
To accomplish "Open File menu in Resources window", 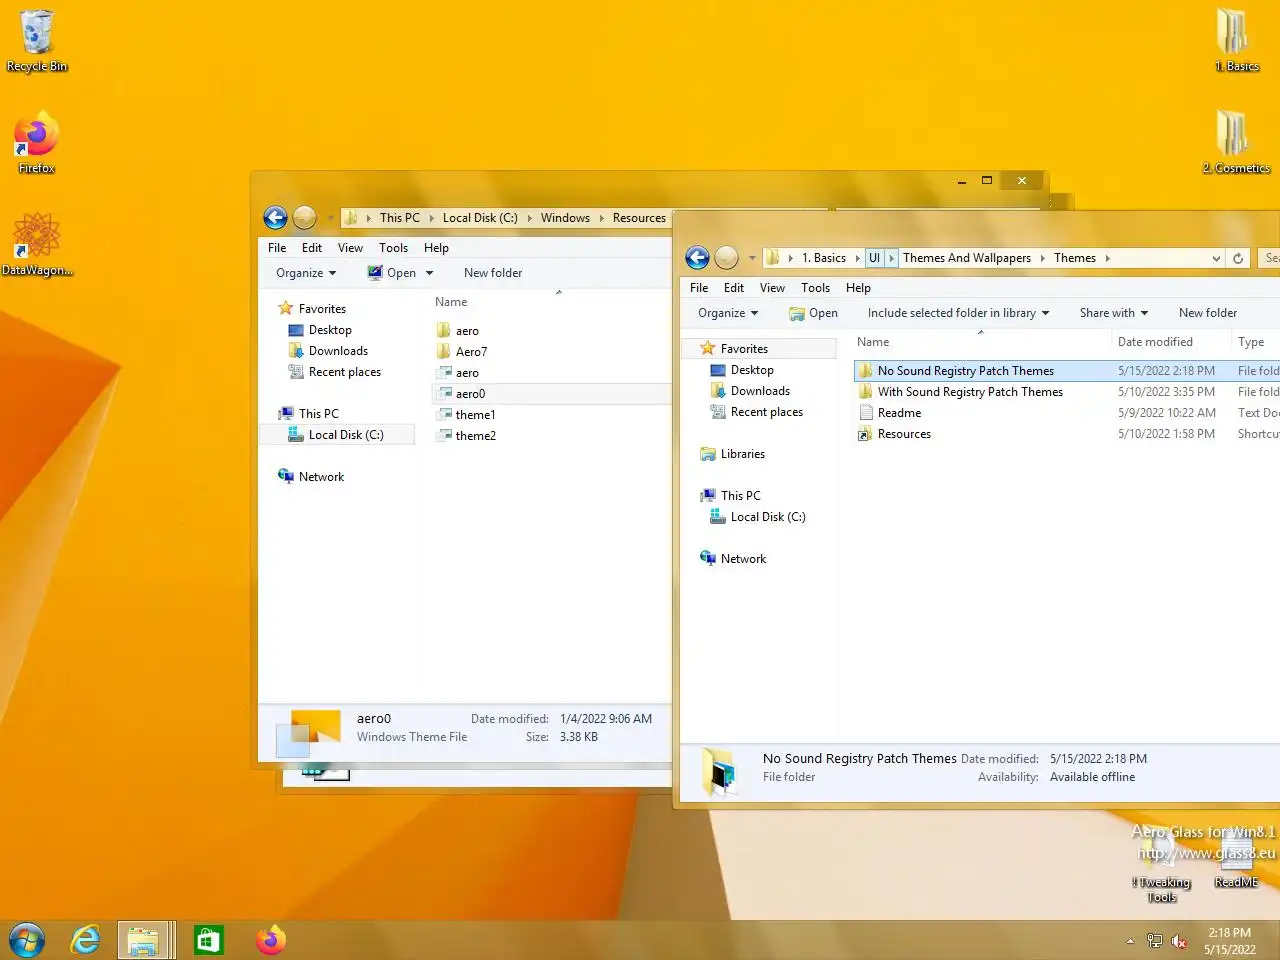I will click(277, 248).
